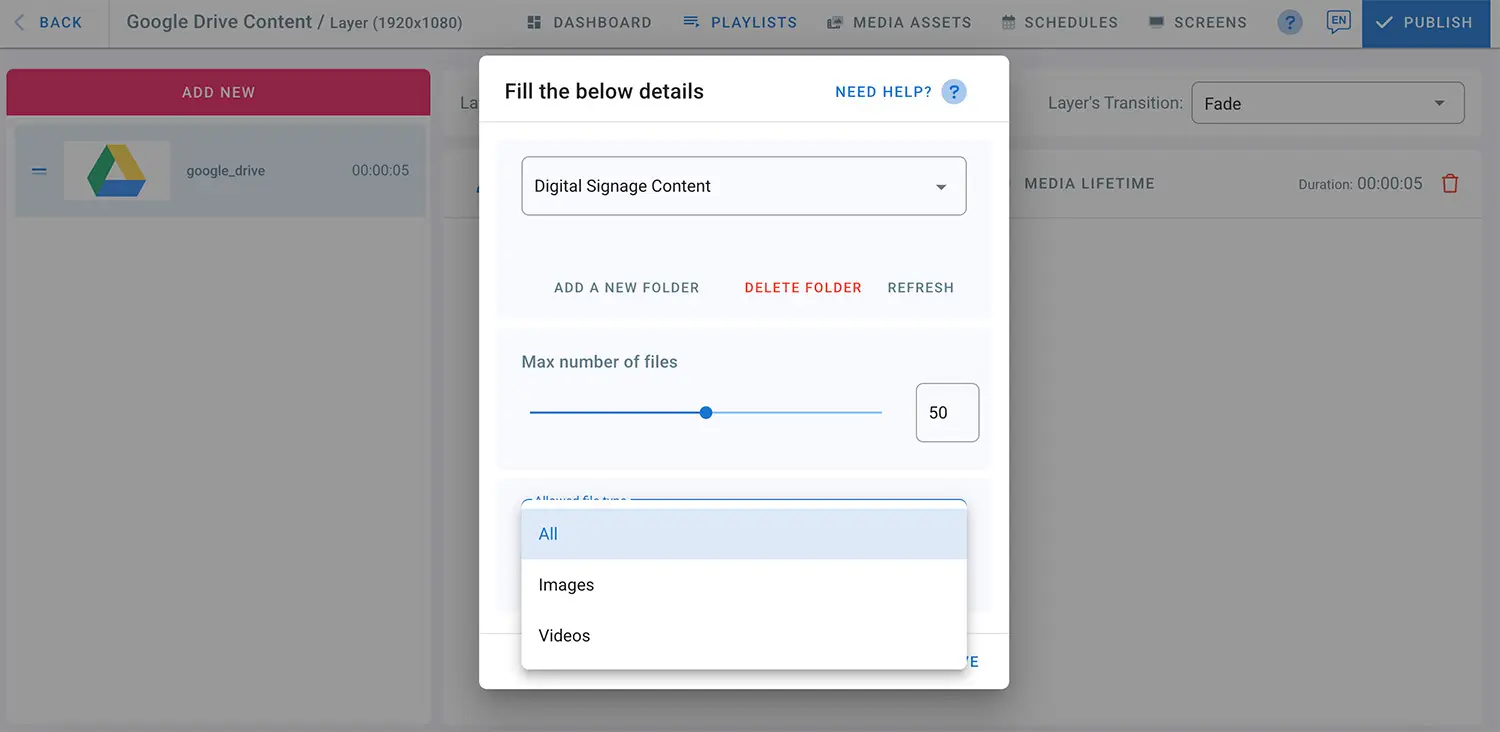Click the question mark beside Need Help
Screen dimensions: 1500x732
coord(954,92)
